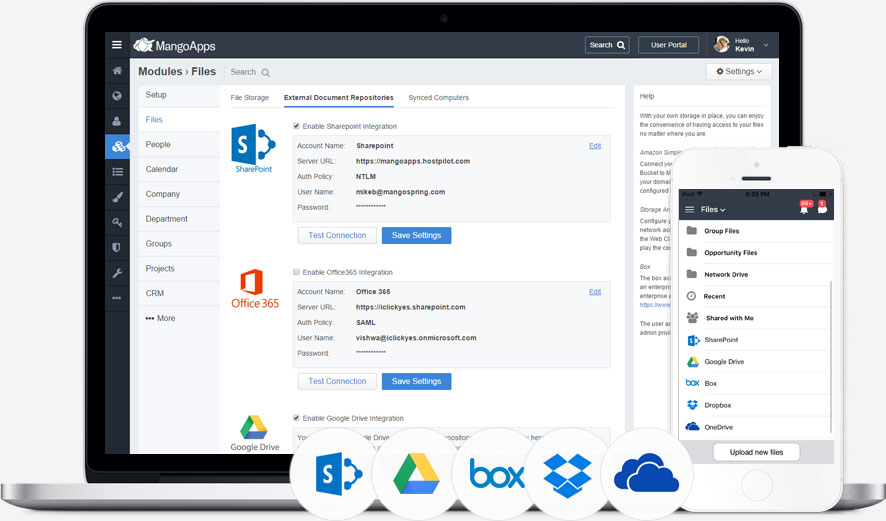
Task: Open chat messages icon on phone
Action: click(822, 208)
